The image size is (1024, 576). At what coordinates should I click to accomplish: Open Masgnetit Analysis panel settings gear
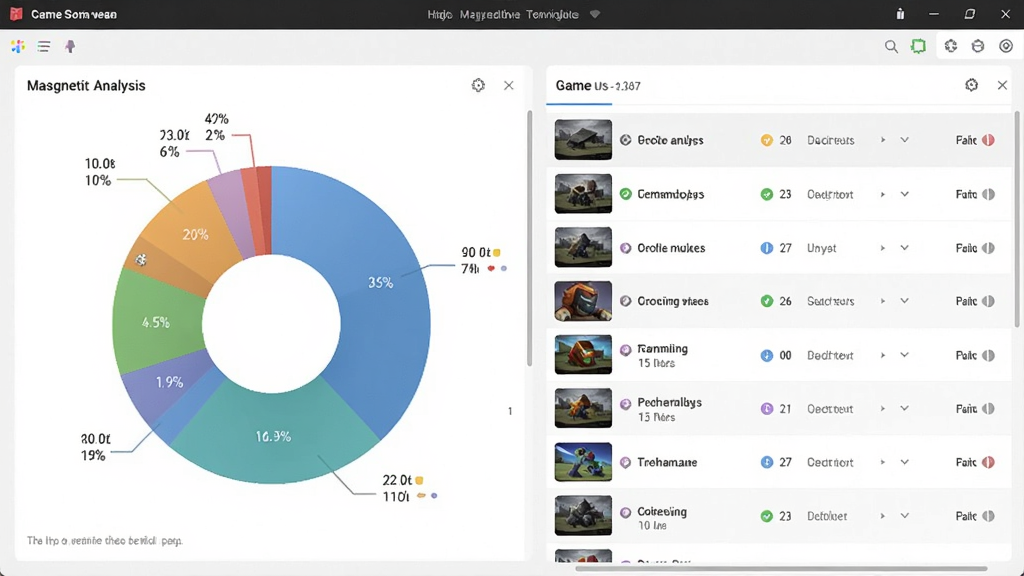[x=478, y=86]
